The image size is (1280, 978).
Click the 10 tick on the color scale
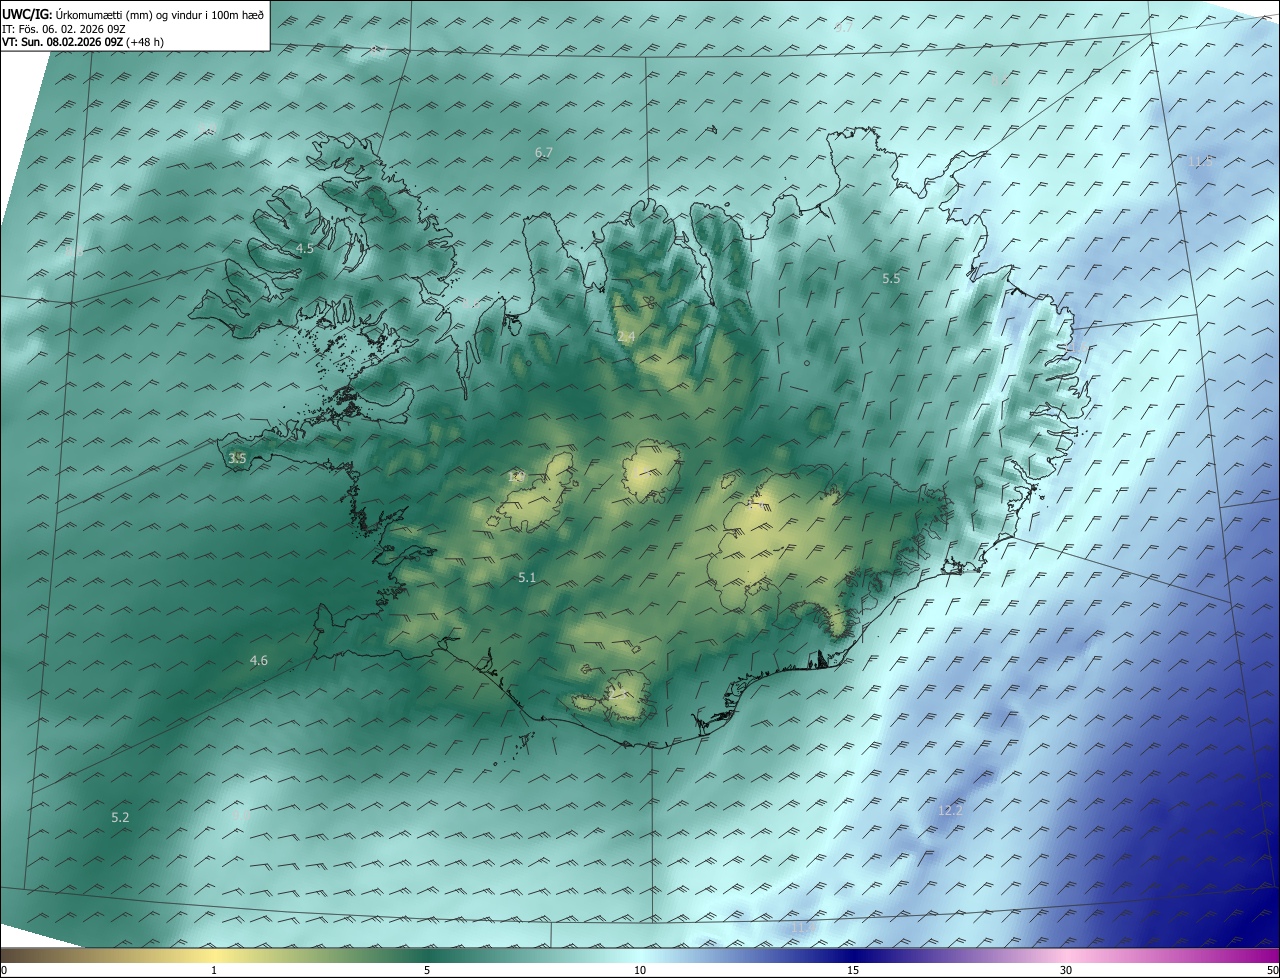[640, 970]
